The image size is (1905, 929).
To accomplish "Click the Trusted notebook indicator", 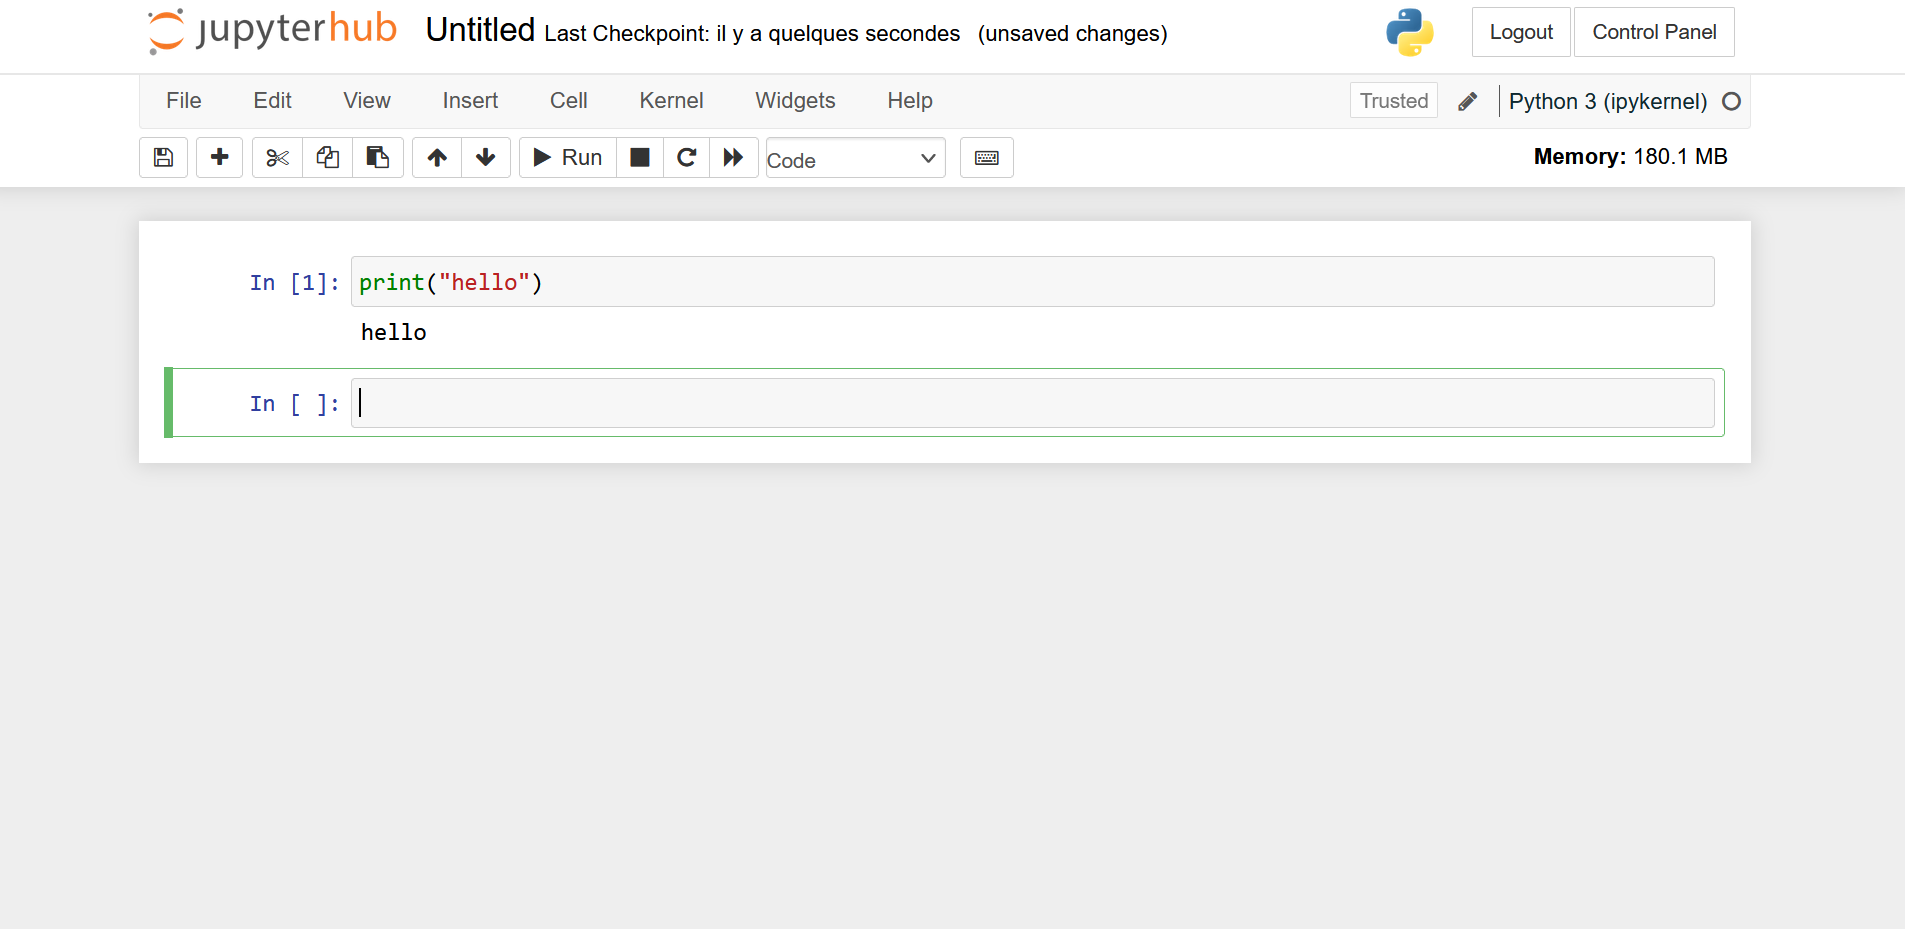I will tap(1394, 101).
